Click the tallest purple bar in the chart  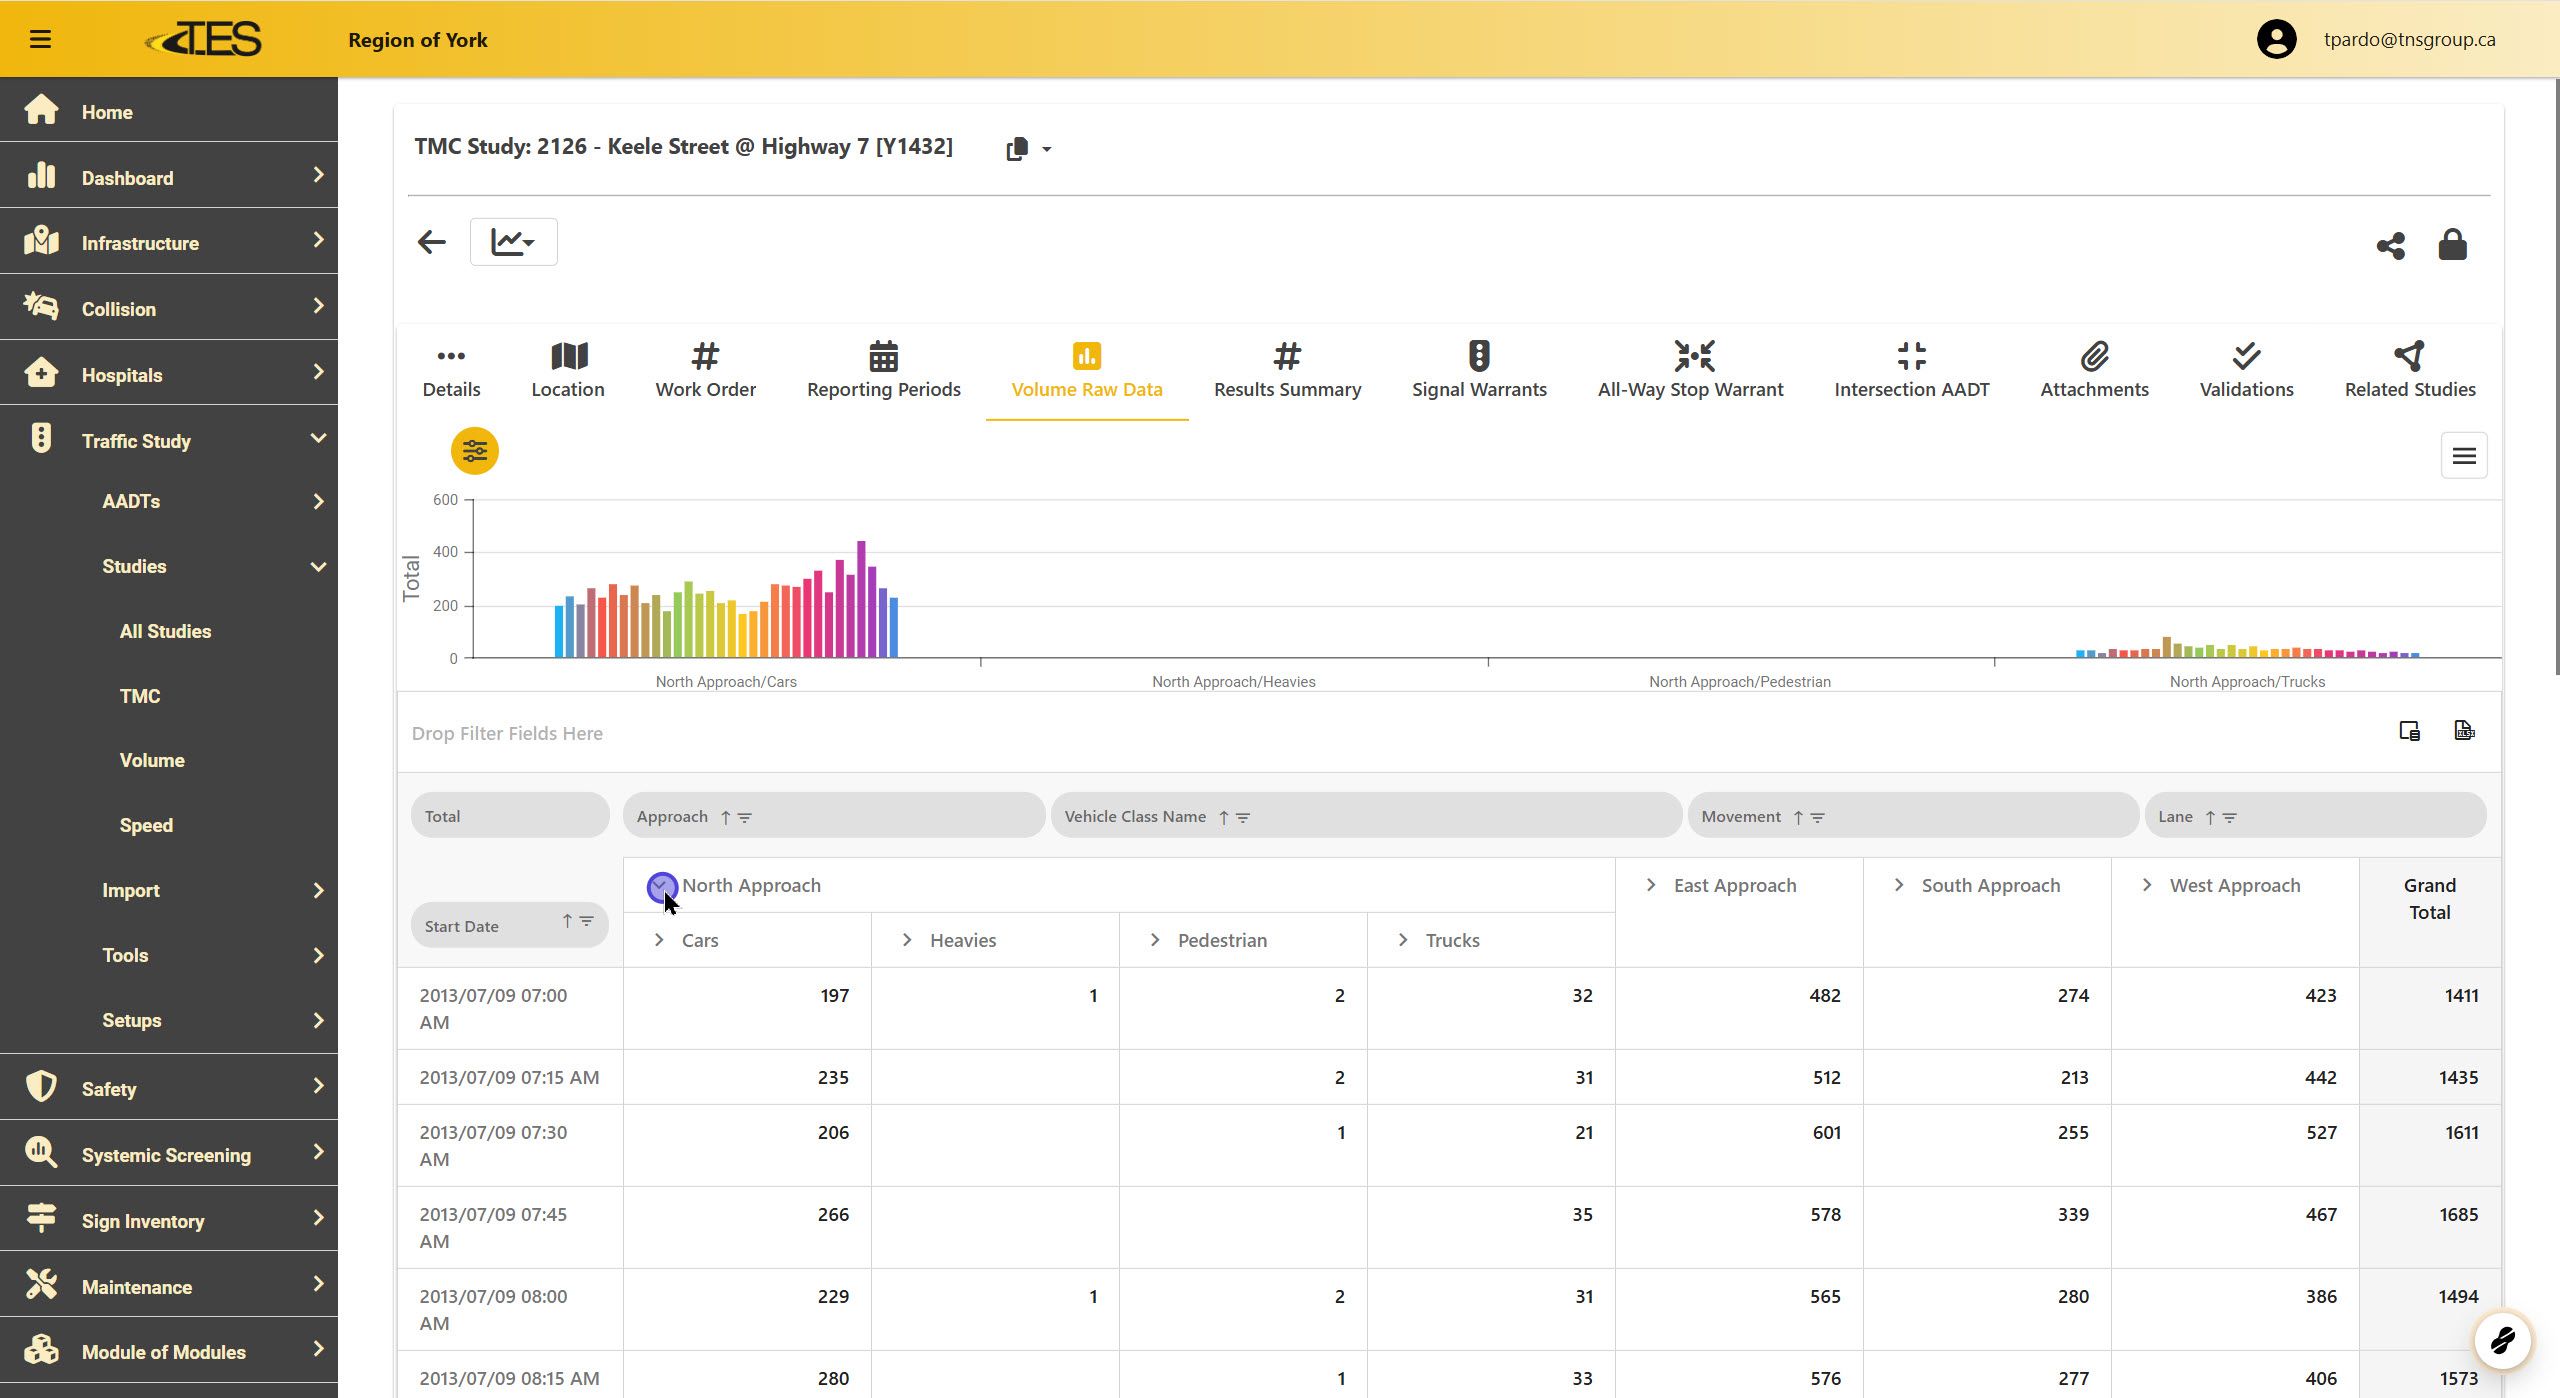click(861, 598)
